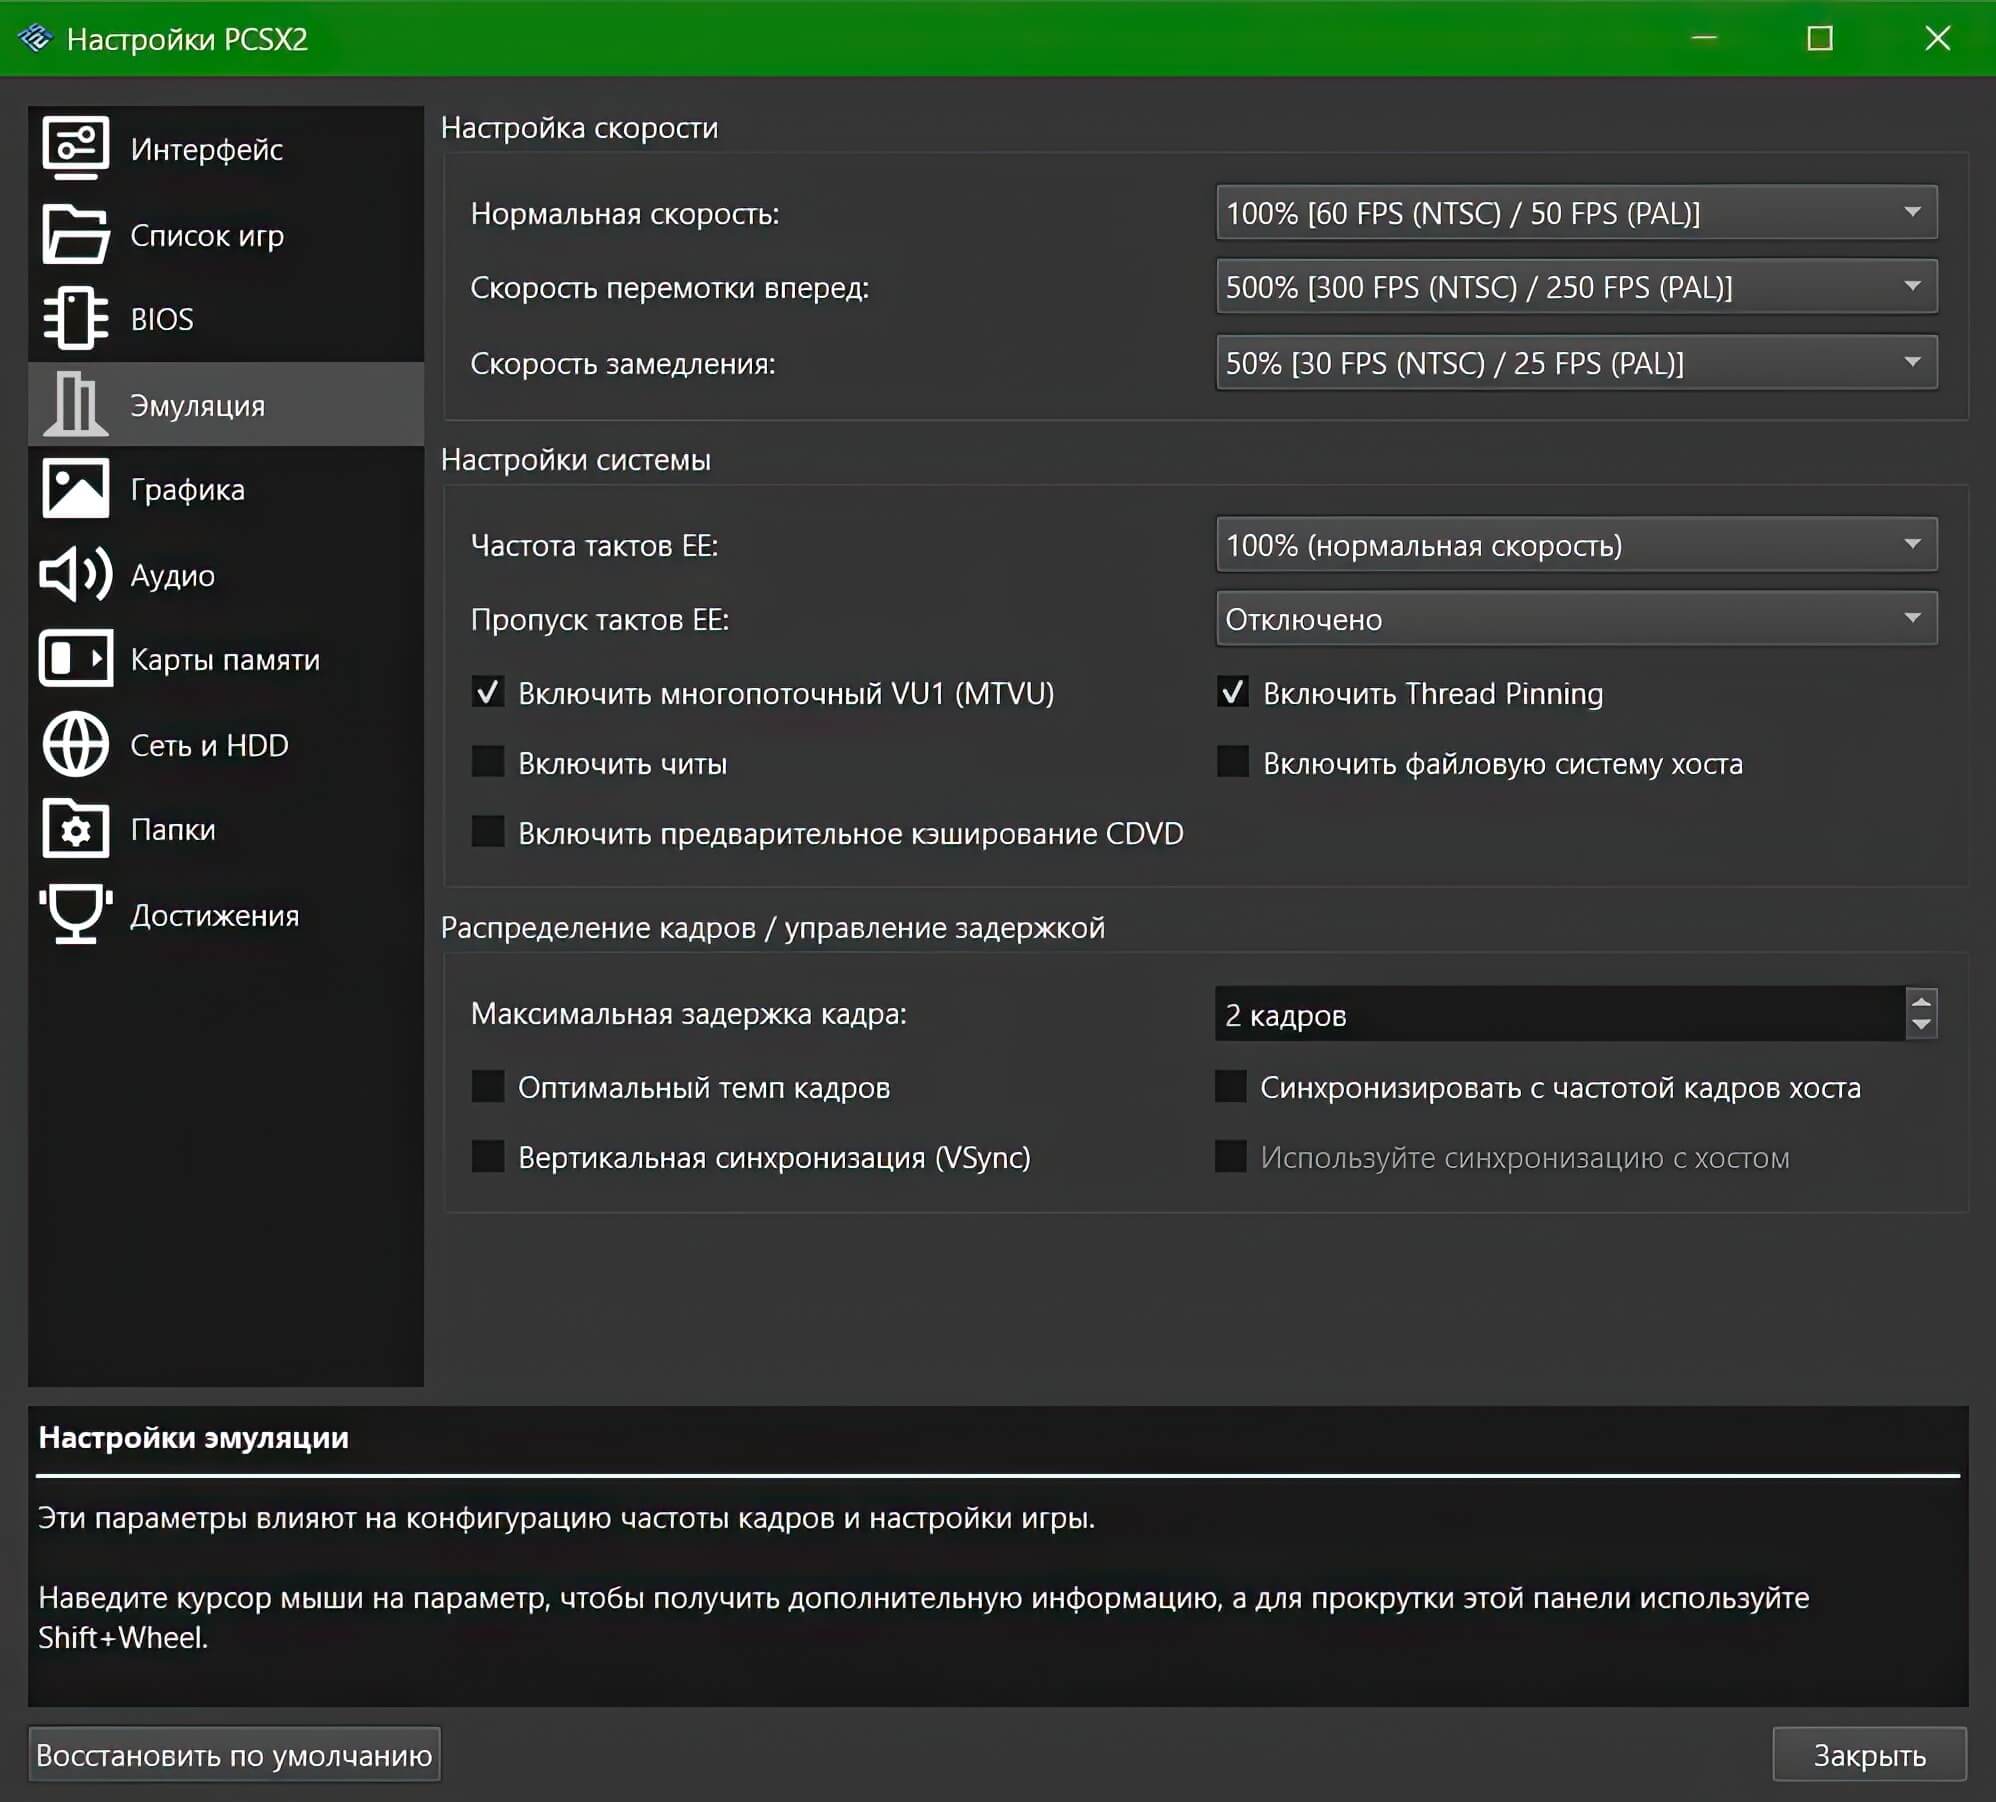Increase Максимальная задержка кадра with up arrow
The image size is (1996, 1802).
coord(1920,1002)
